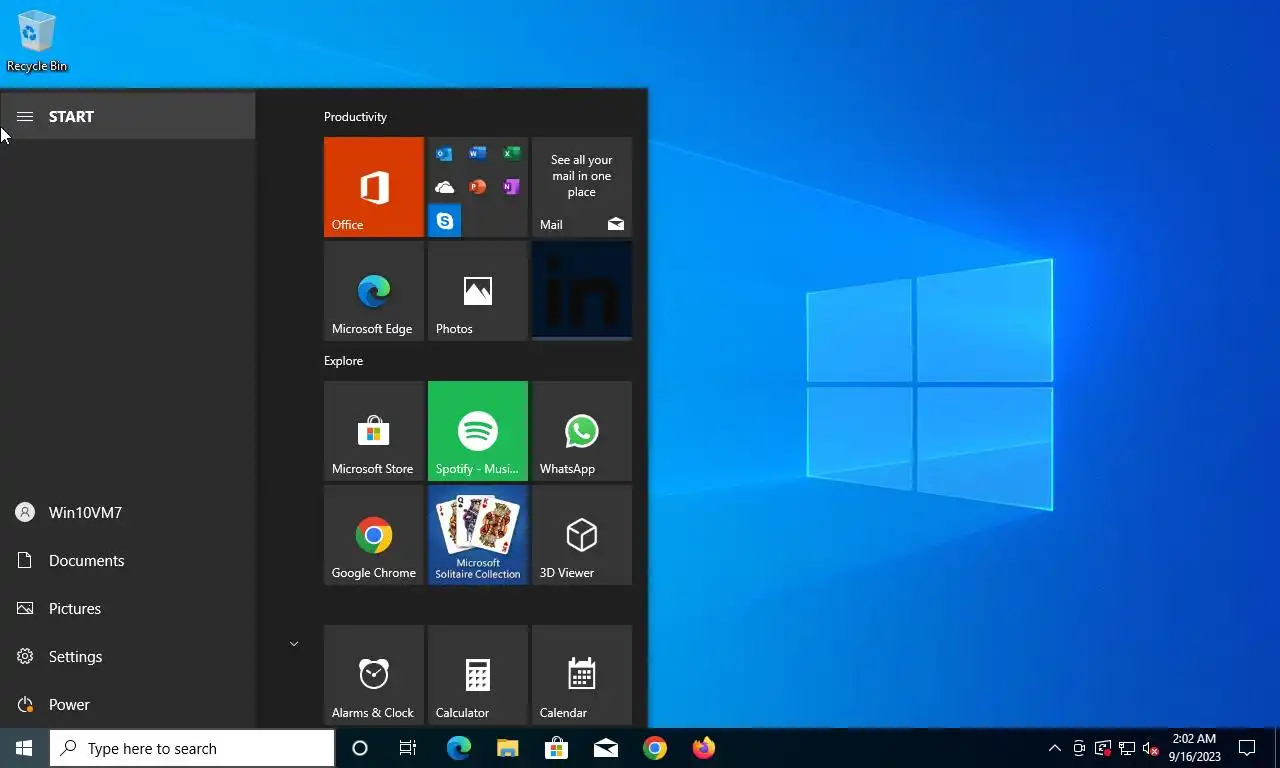1280x768 pixels.
Task: Expand the tile group chevron
Action: point(294,644)
